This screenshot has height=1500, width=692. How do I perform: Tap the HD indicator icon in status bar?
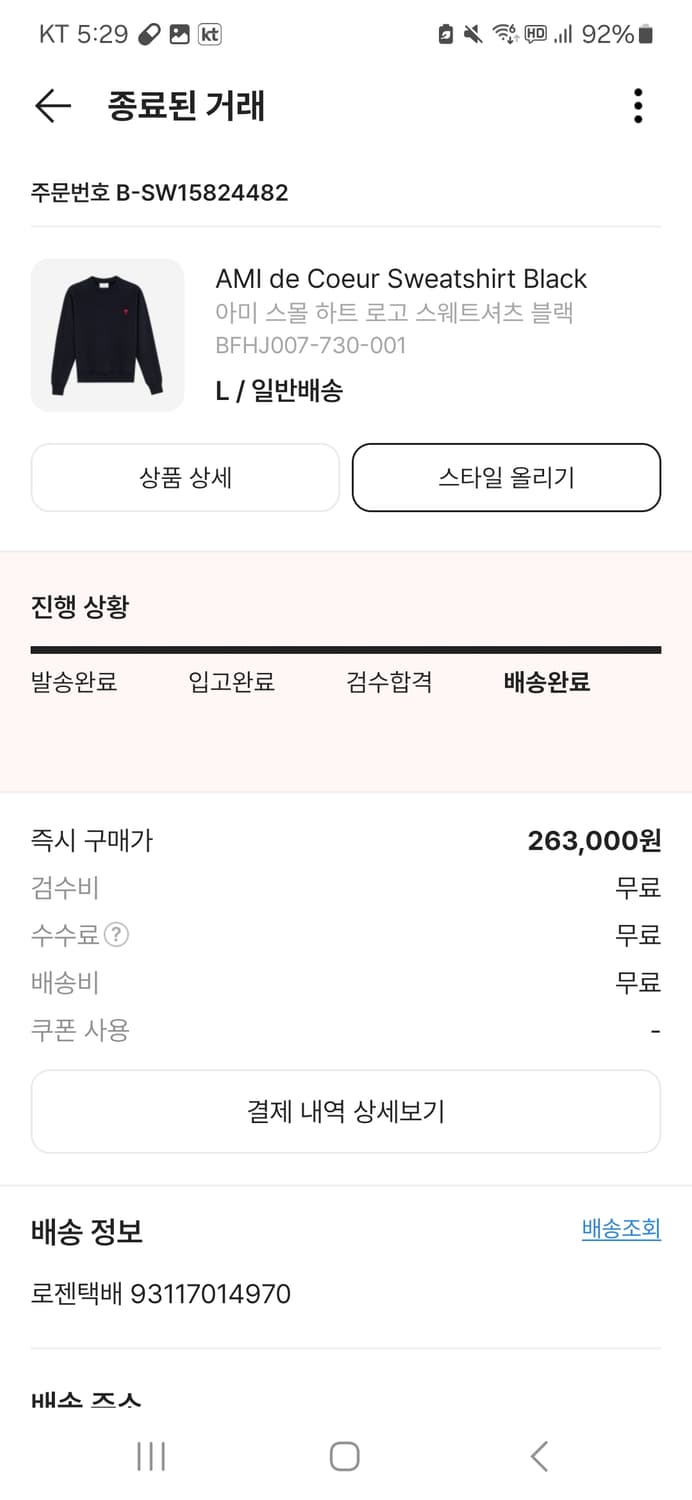tap(533, 33)
